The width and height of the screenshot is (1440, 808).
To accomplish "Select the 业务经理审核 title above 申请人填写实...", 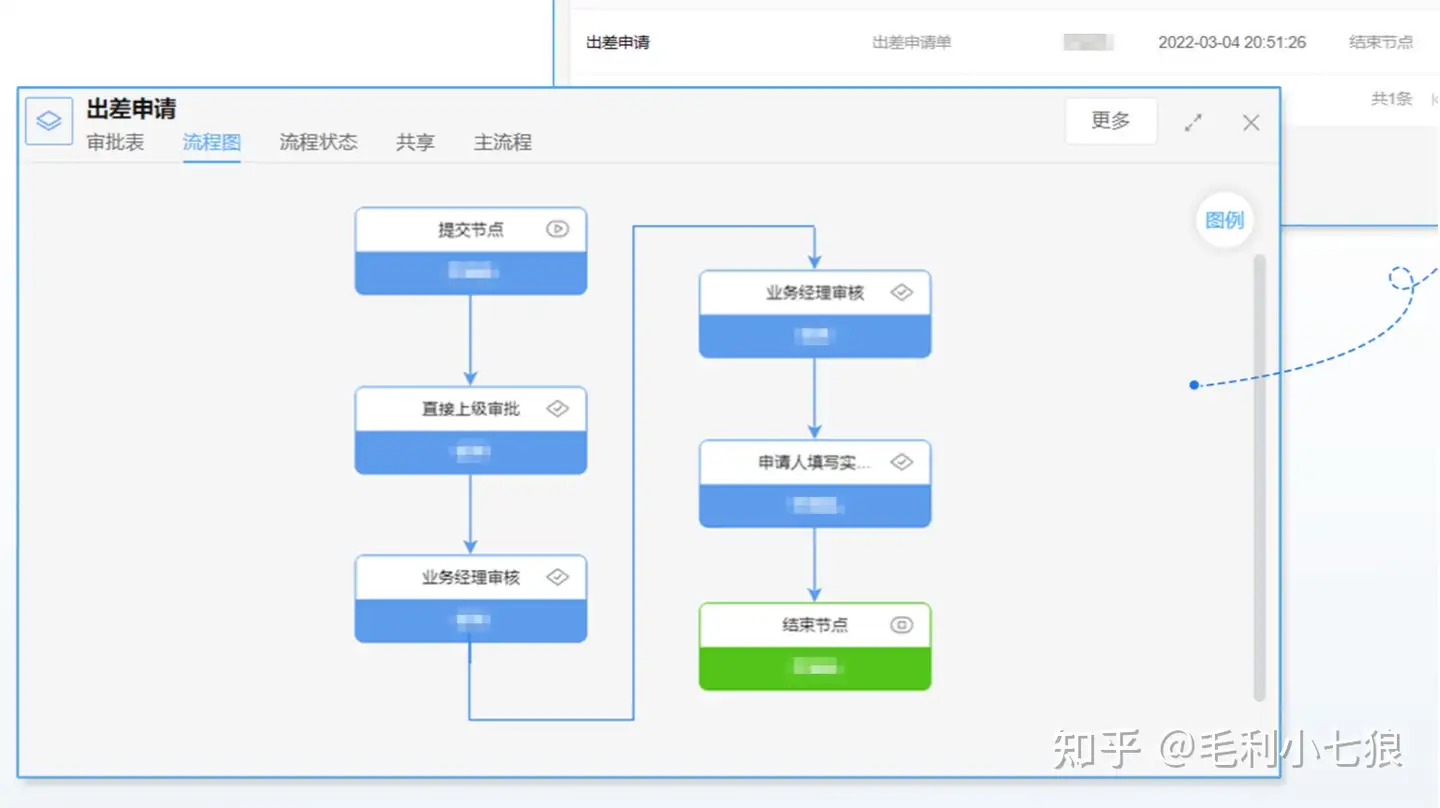I will (x=815, y=293).
